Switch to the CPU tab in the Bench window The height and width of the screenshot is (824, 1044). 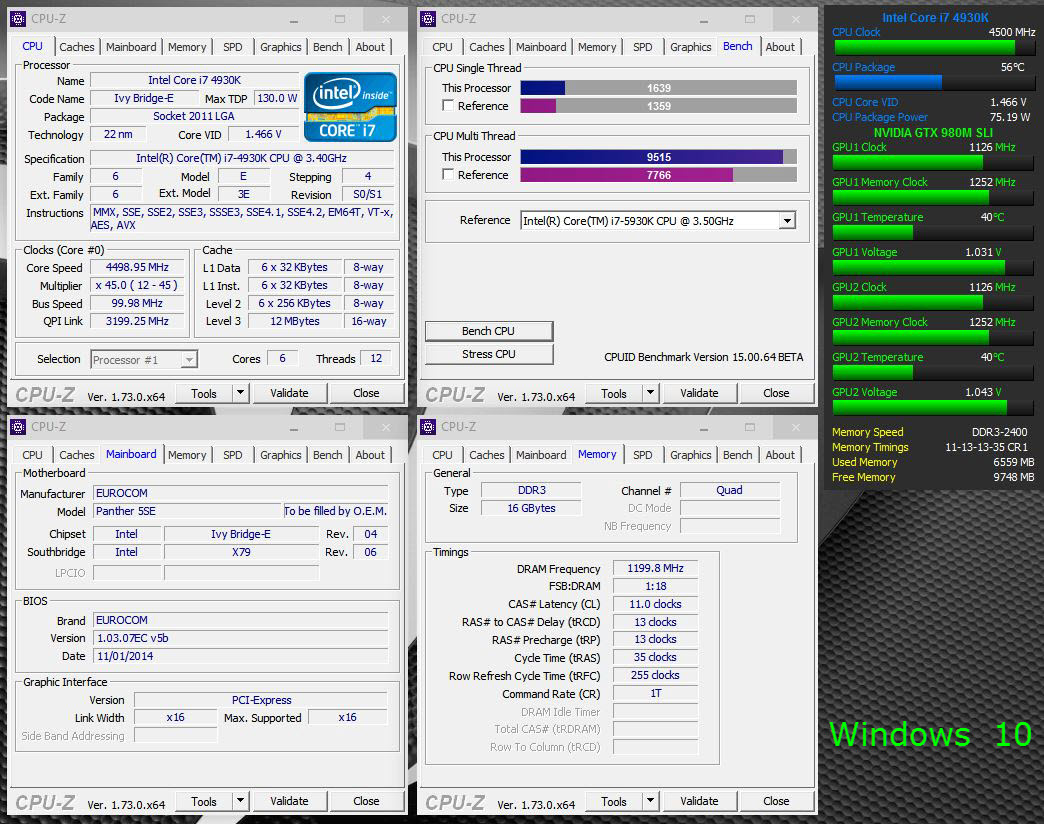pyautogui.click(x=442, y=47)
